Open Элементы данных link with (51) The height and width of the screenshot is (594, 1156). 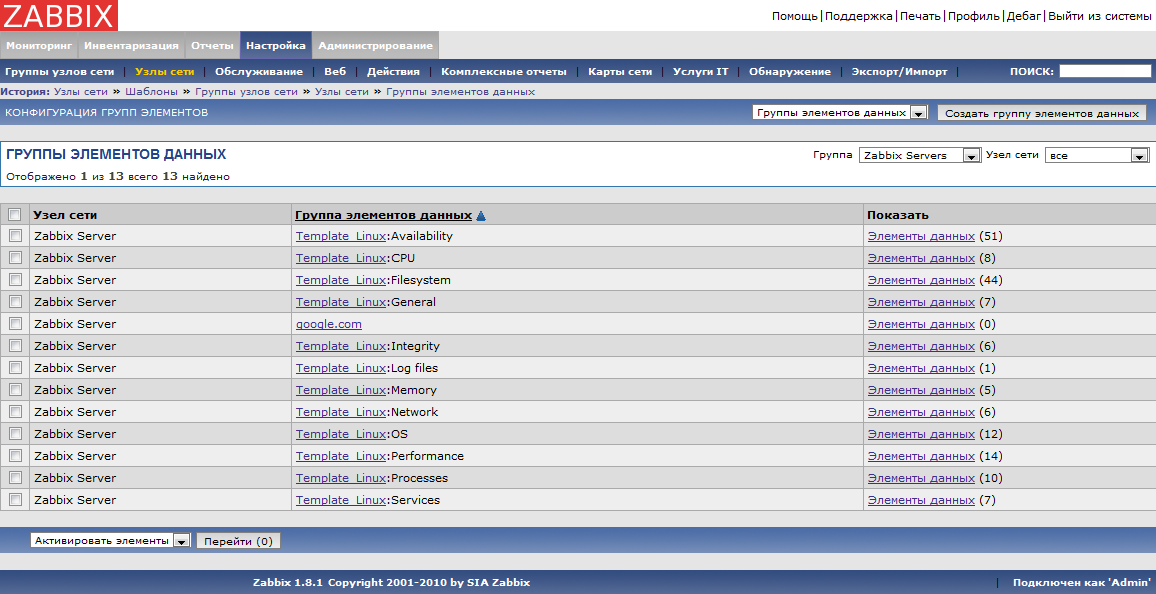pyautogui.click(x=921, y=236)
